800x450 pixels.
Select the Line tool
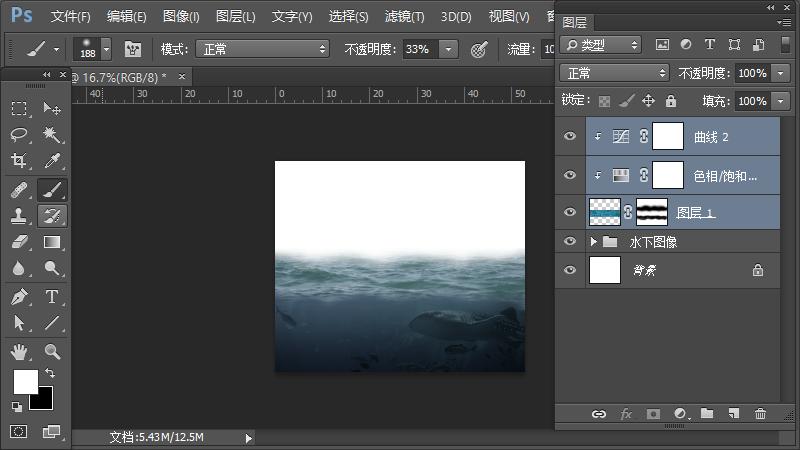52,323
